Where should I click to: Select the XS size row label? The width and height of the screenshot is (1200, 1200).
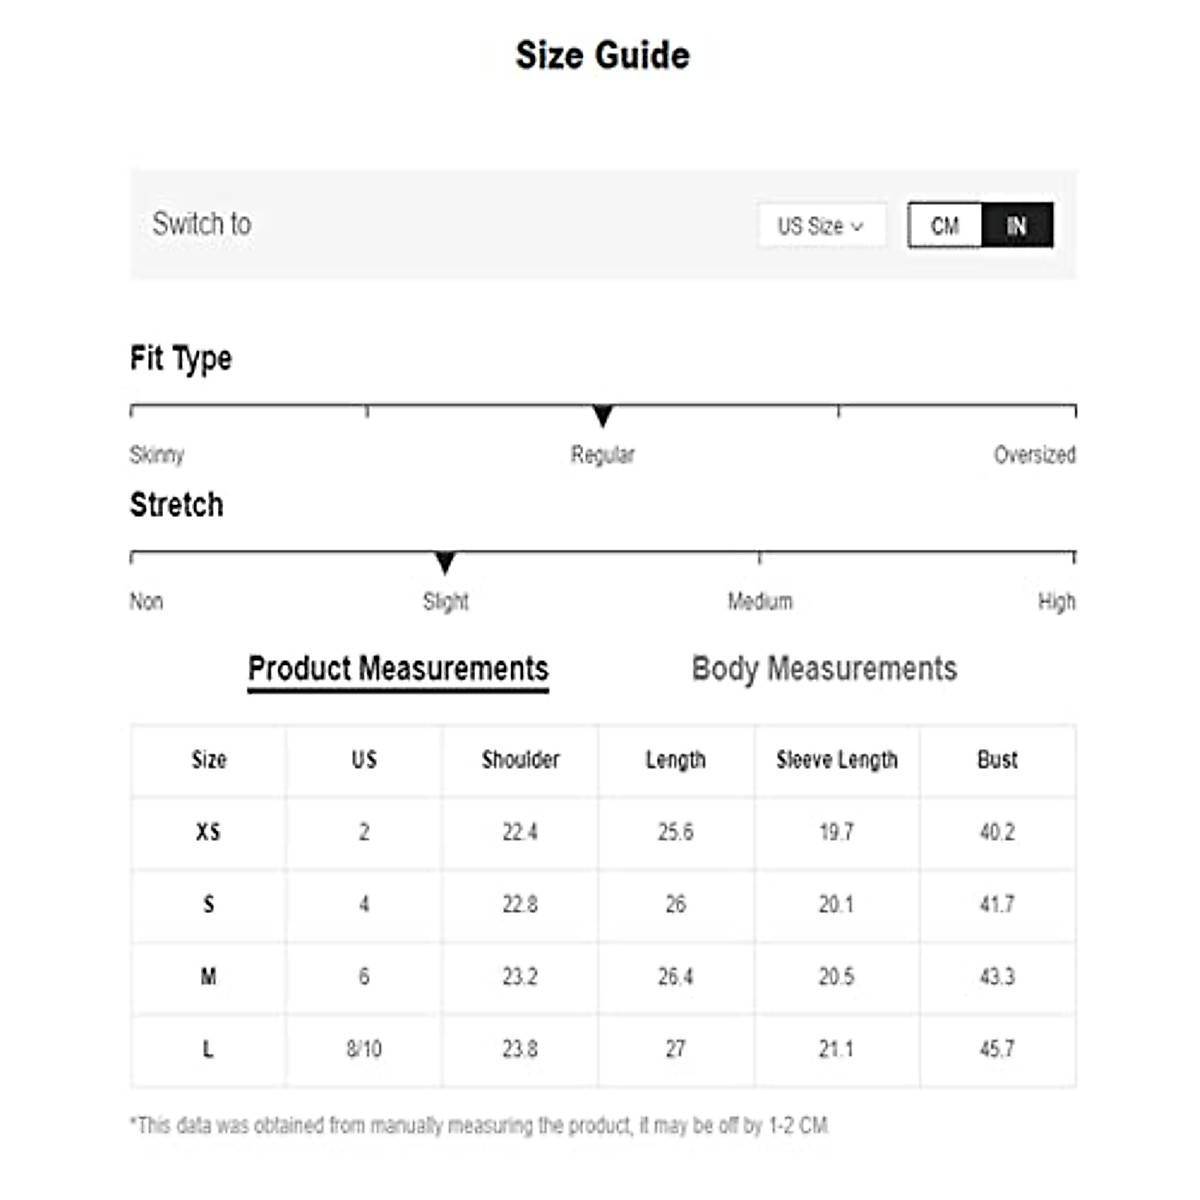click(x=208, y=832)
